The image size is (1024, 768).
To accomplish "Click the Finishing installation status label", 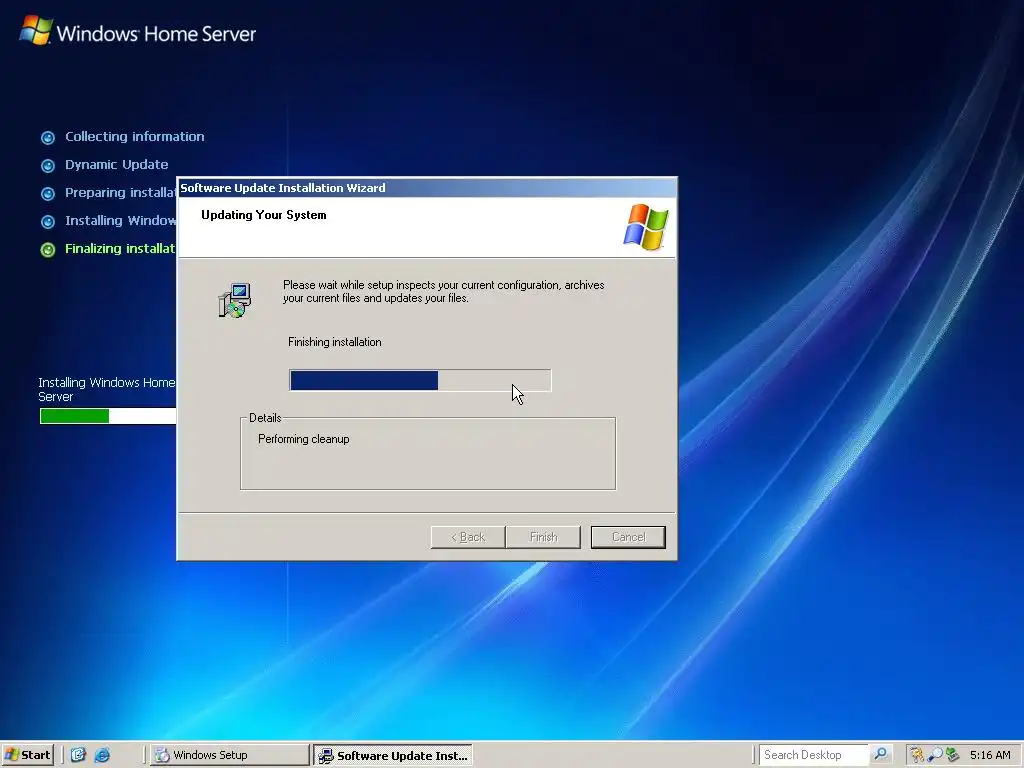I will [334, 342].
